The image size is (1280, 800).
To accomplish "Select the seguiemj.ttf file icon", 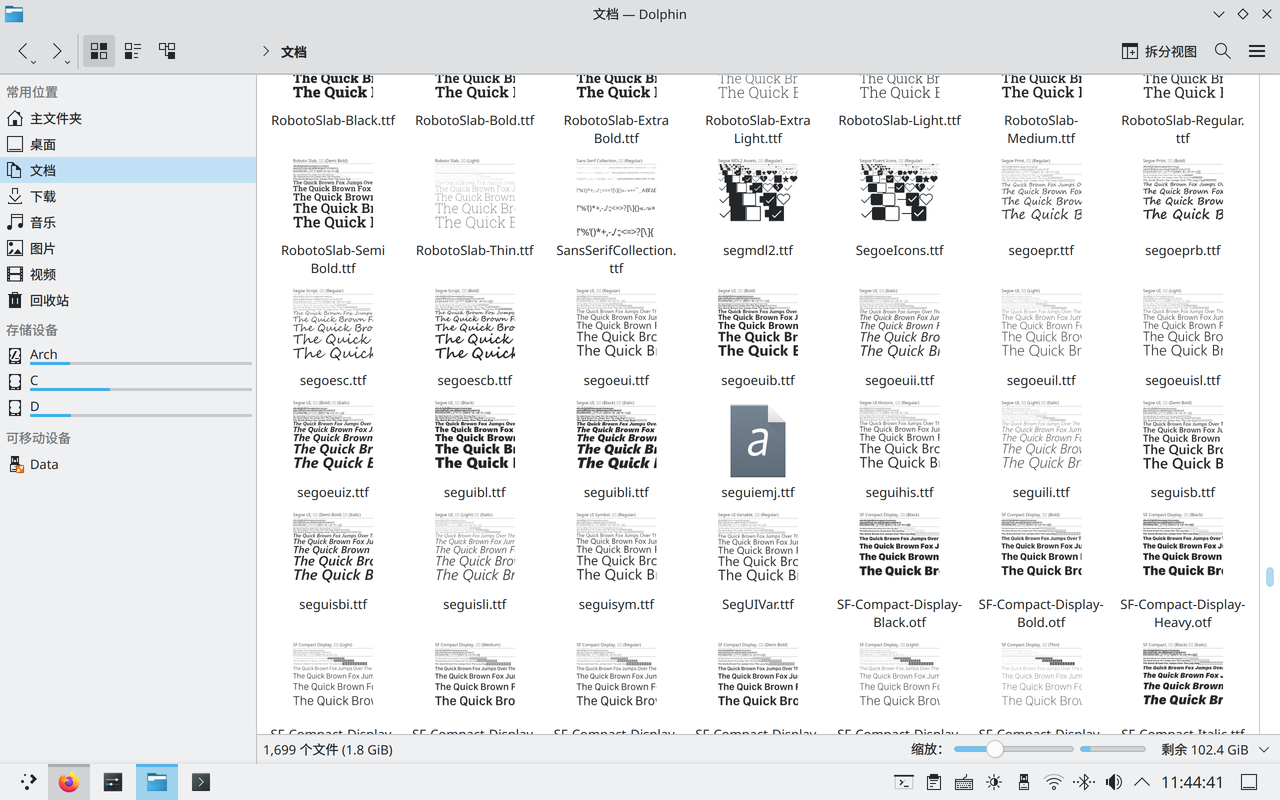I will 758,441.
